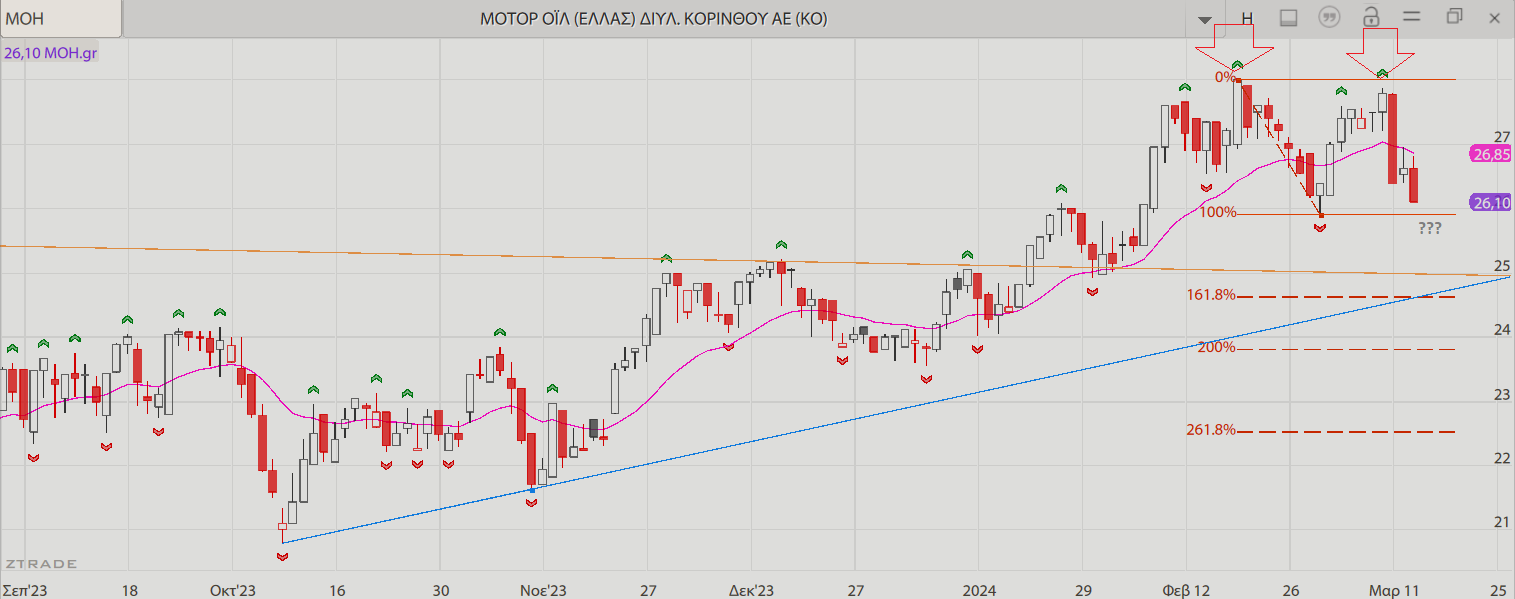
Task: Click the Οκτ'23 date label
Action: click(233, 590)
